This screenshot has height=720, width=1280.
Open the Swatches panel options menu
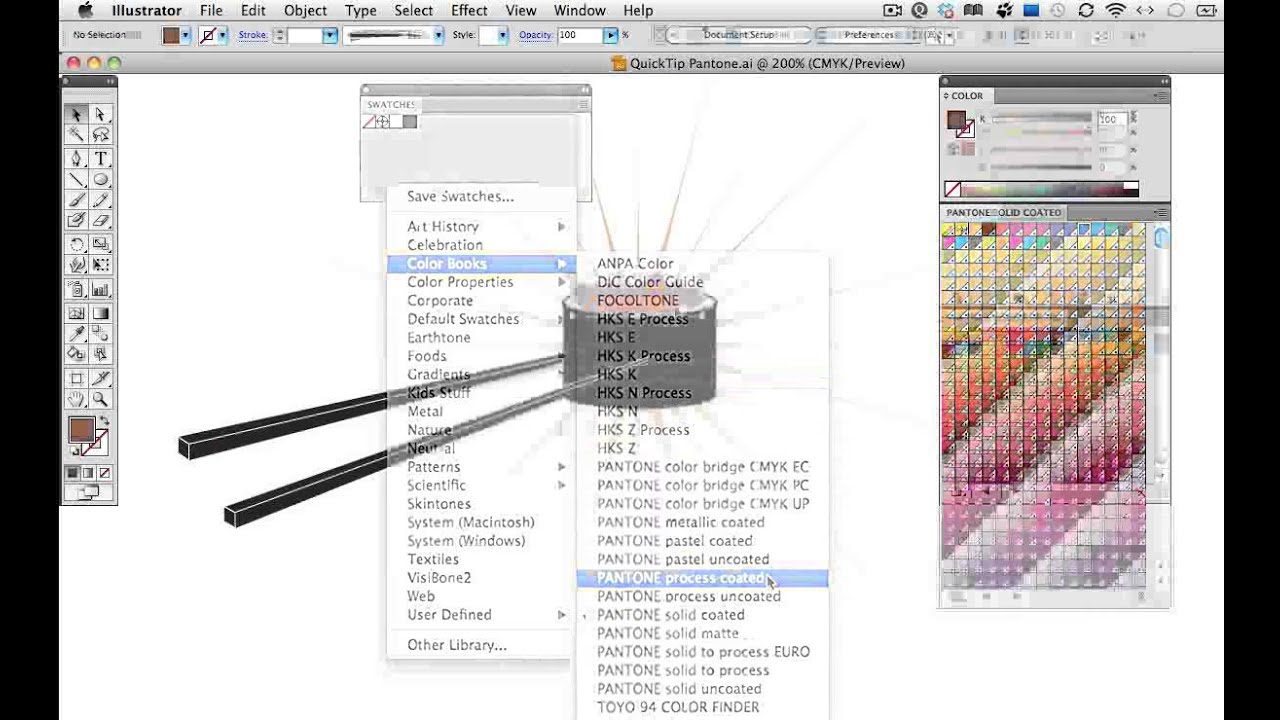click(583, 104)
